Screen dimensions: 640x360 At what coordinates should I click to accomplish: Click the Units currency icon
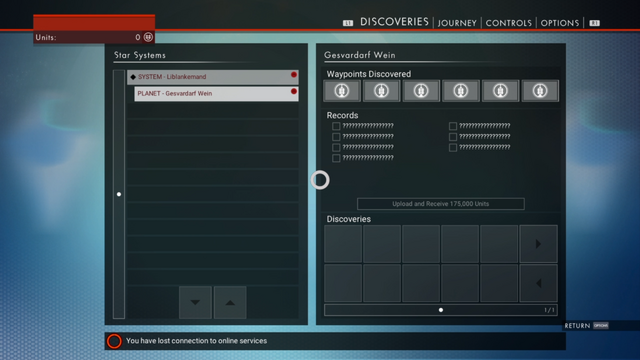[148, 37]
